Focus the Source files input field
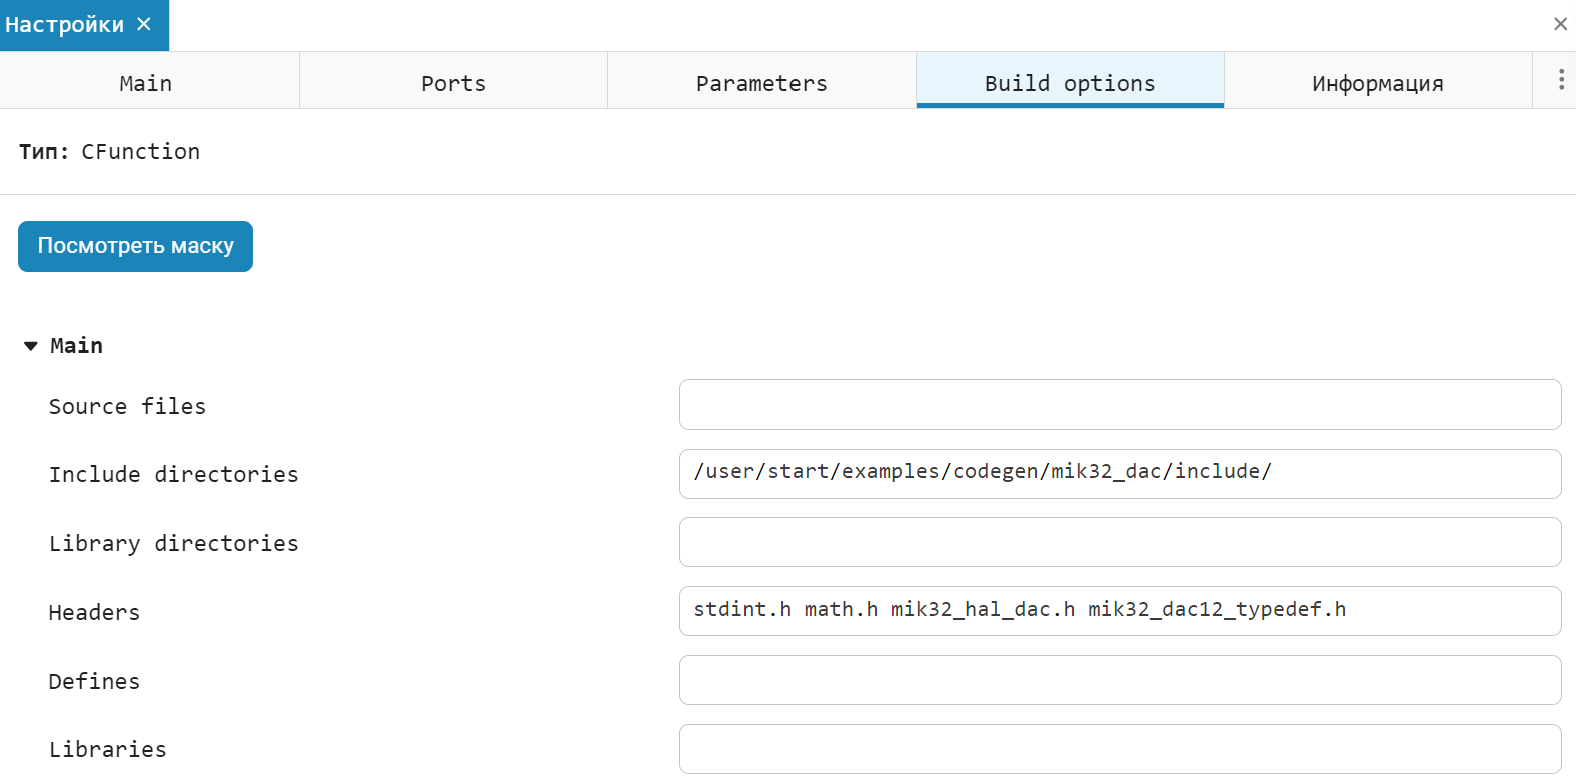This screenshot has width=1576, height=782. click(x=1119, y=405)
